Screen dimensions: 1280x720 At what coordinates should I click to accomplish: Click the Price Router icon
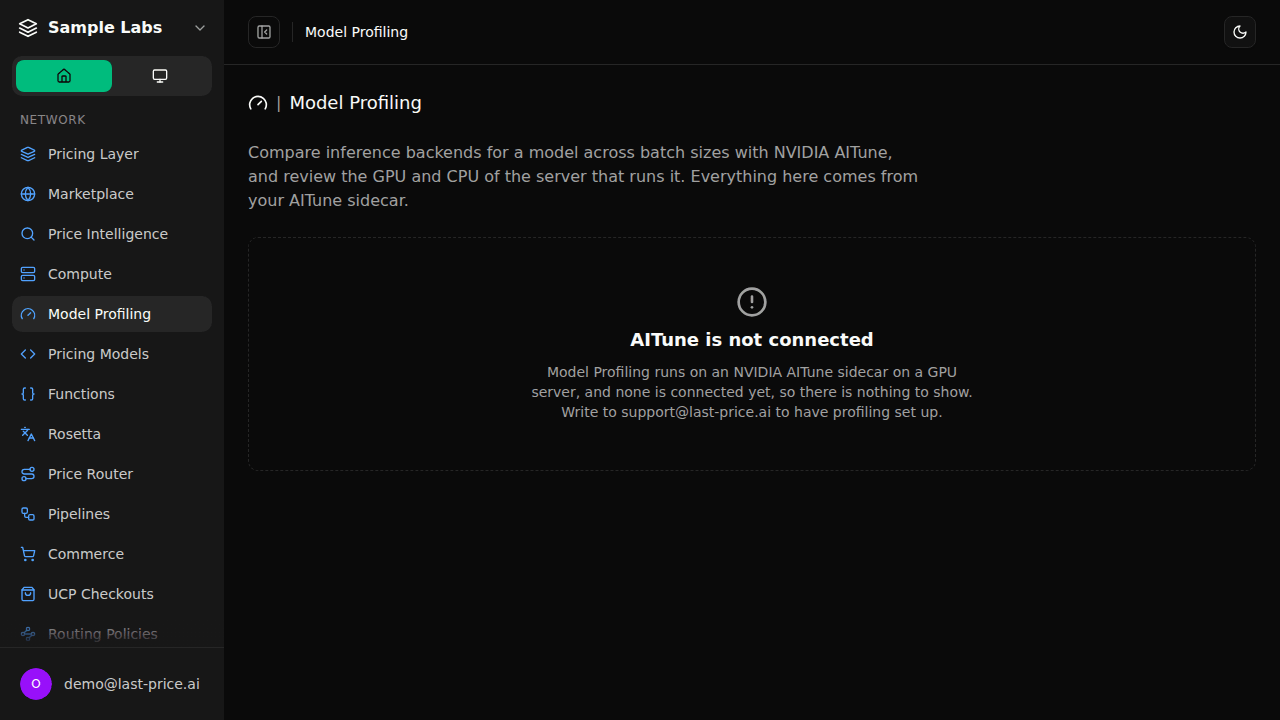click(28, 474)
